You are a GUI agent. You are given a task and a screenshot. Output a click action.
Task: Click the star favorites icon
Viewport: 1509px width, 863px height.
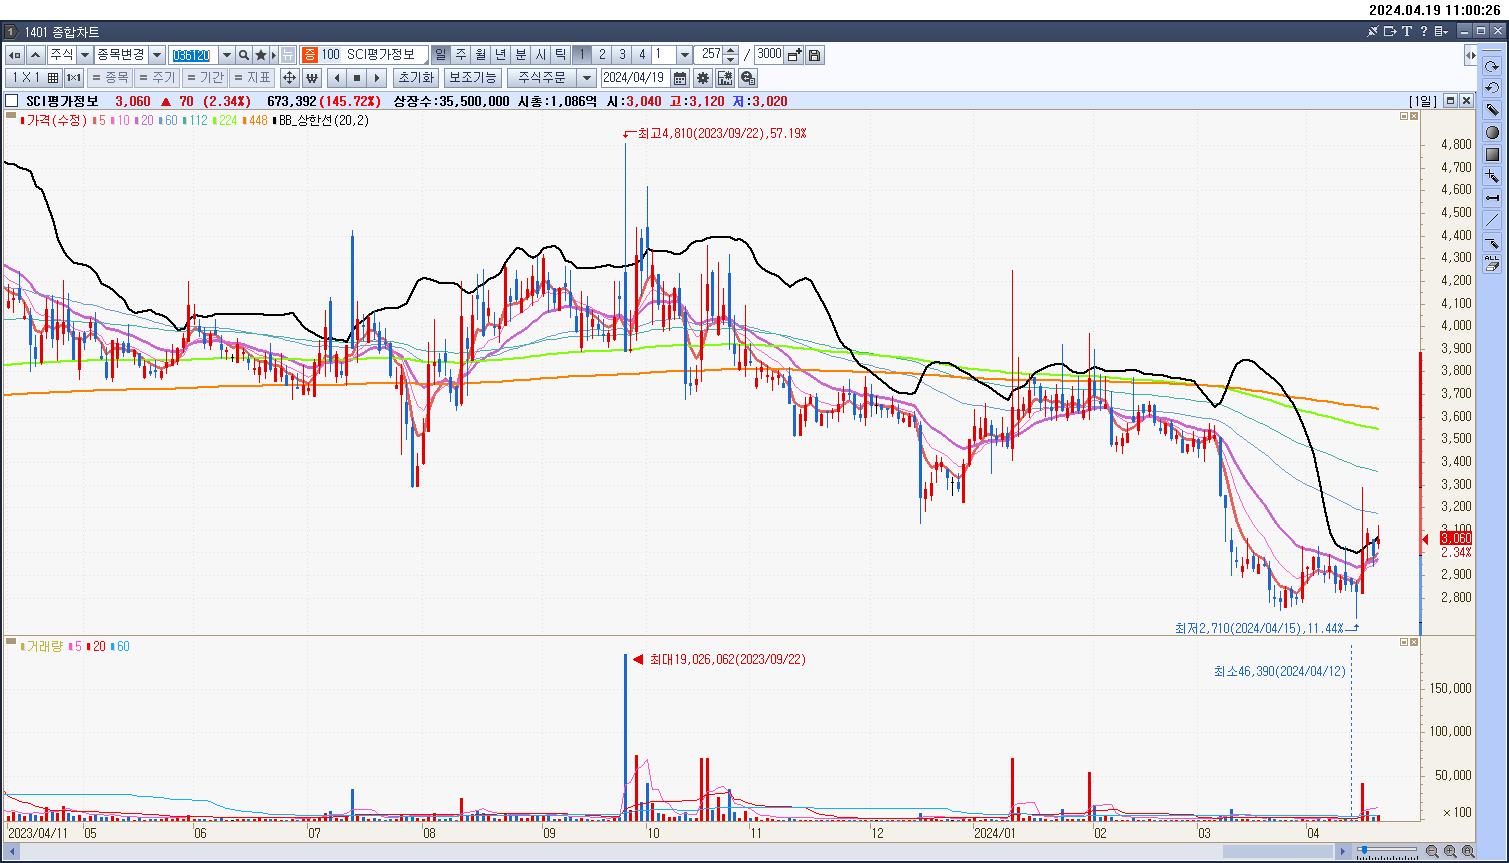click(x=261, y=55)
